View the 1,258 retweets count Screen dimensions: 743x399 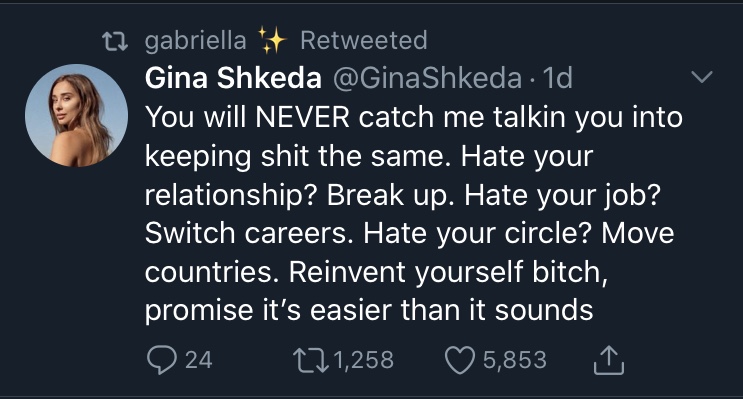(x=364, y=360)
